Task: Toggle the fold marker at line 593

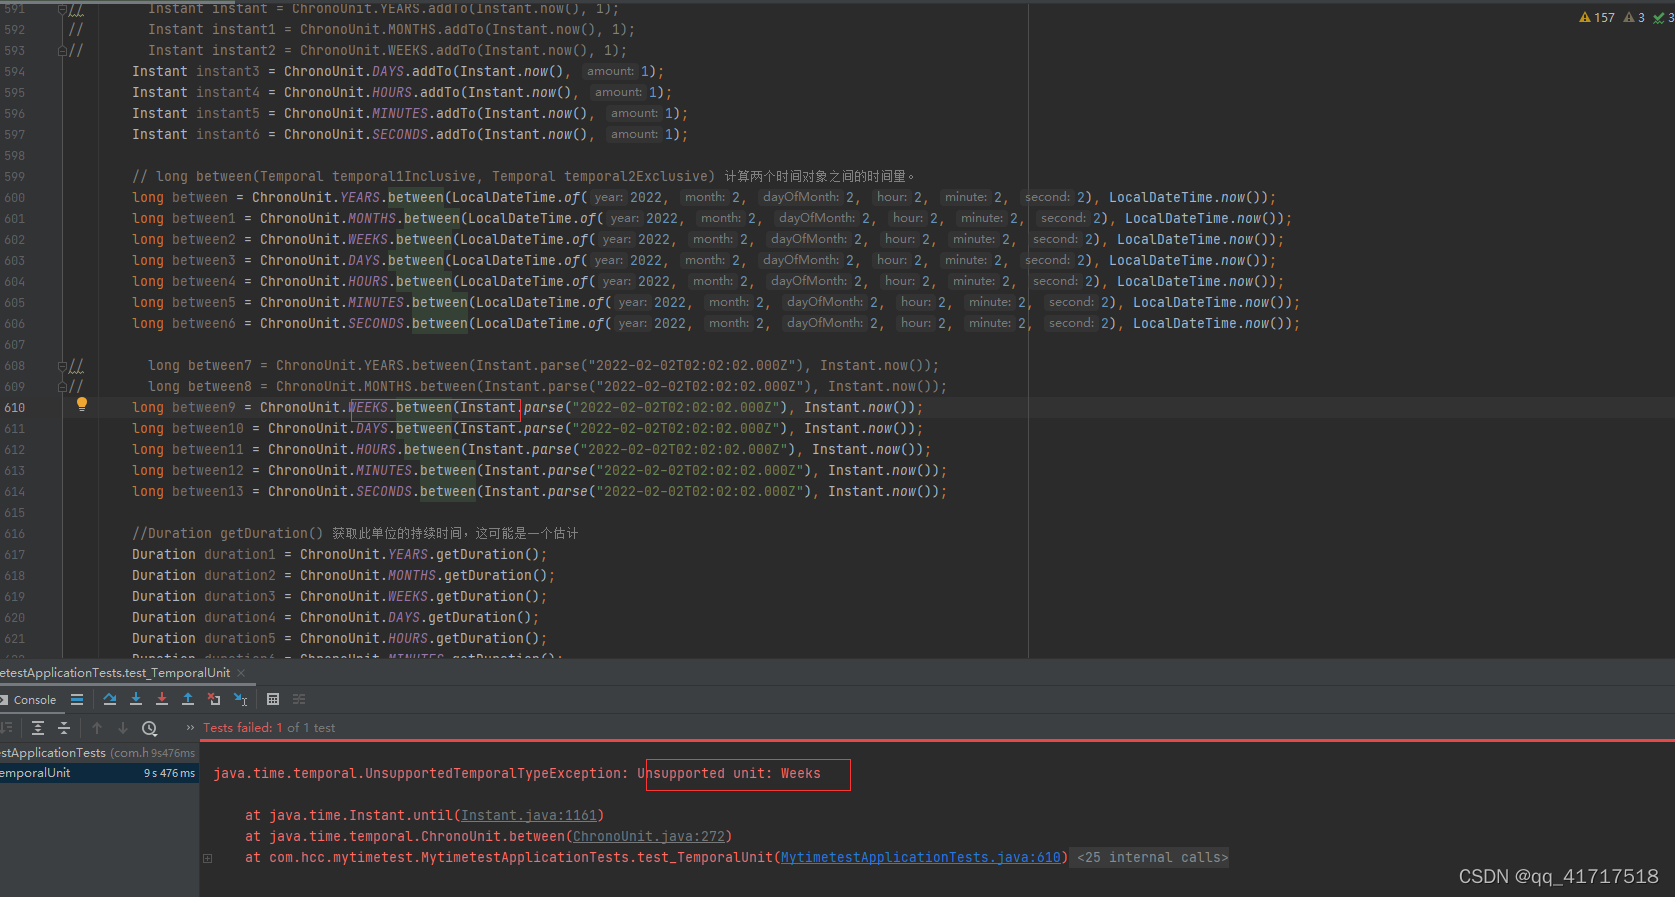Action: pyautogui.click(x=63, y=50)
